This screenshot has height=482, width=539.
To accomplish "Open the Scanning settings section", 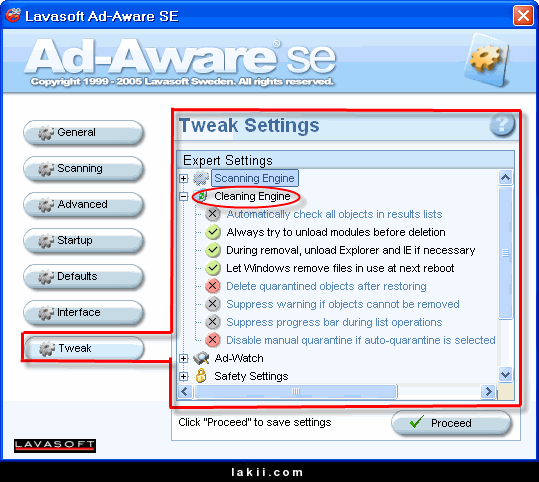I will (x=83, y=168).
